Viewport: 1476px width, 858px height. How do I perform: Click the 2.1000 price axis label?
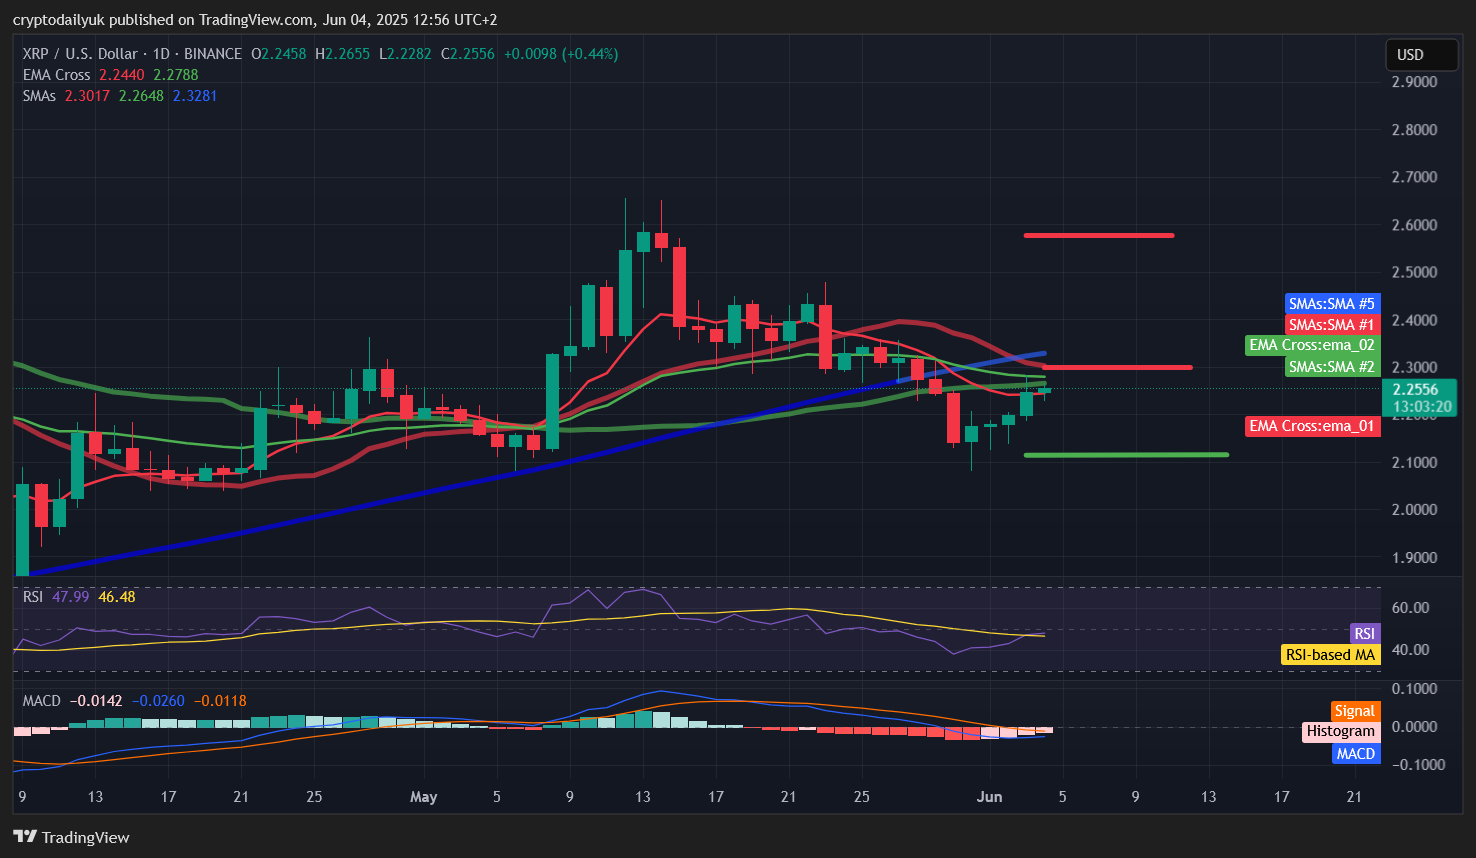click(x=1415, y=463)
